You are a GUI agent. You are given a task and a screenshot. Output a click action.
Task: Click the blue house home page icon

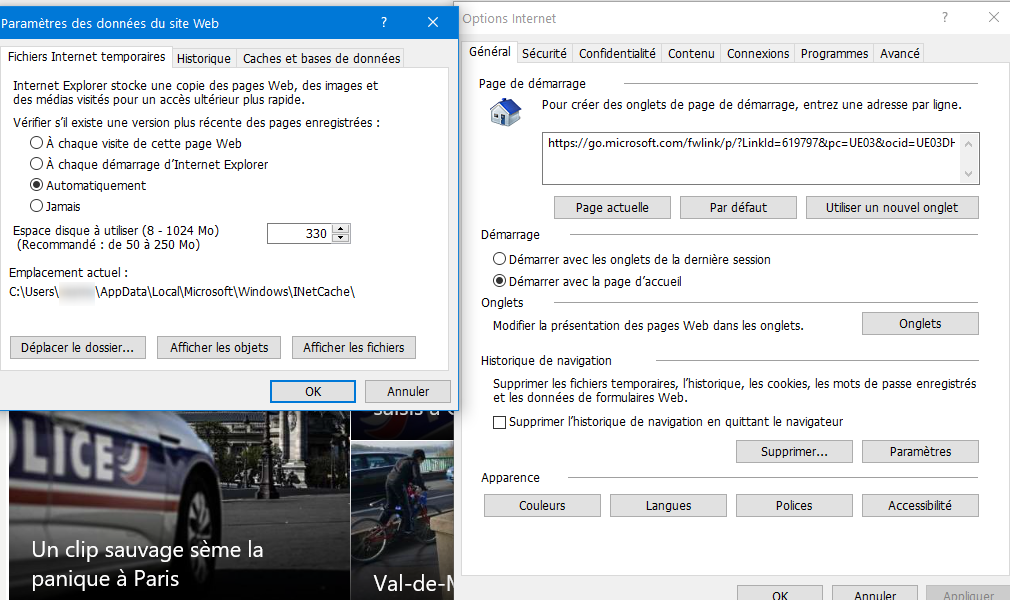[x=506, y=112]
